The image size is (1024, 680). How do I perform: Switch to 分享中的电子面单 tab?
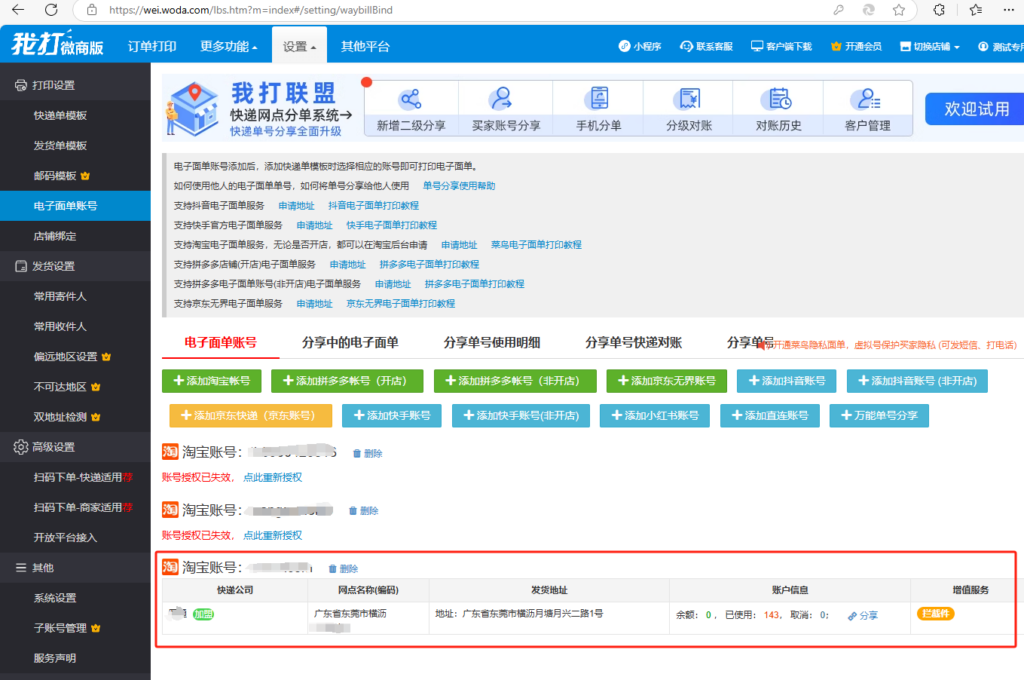click(350, 342)
